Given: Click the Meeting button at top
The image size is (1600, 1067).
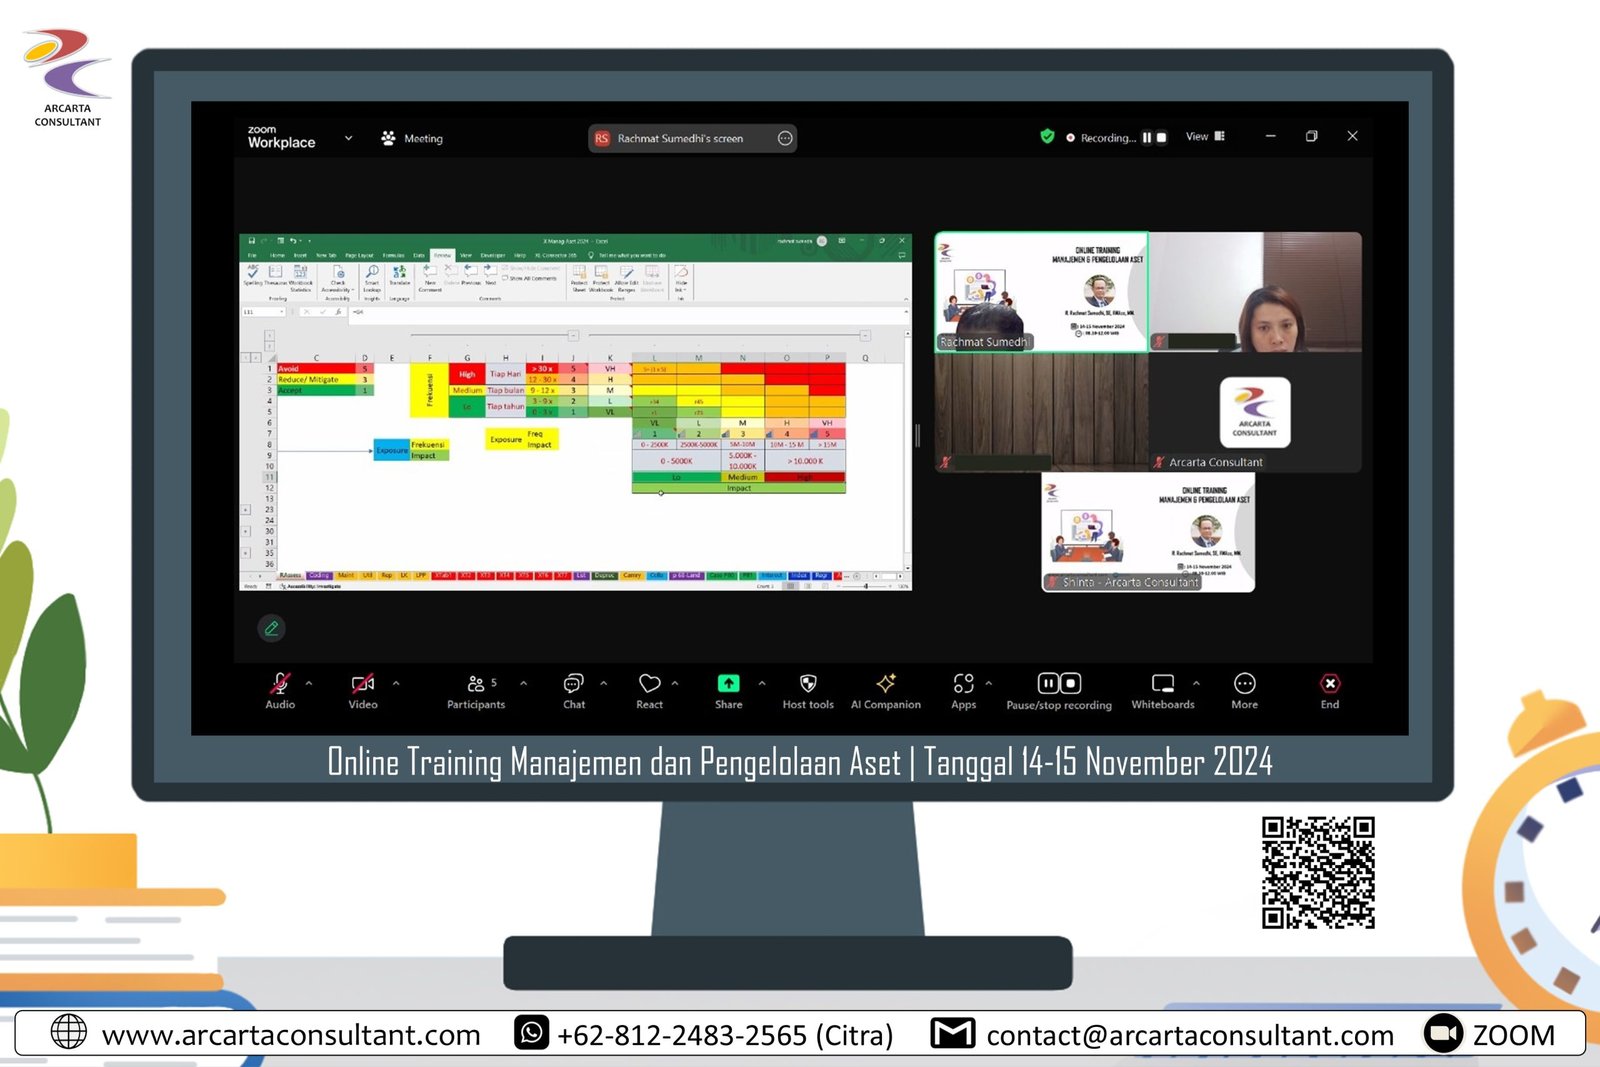Looking at the screenshot, I should click(x=412, y=139).
